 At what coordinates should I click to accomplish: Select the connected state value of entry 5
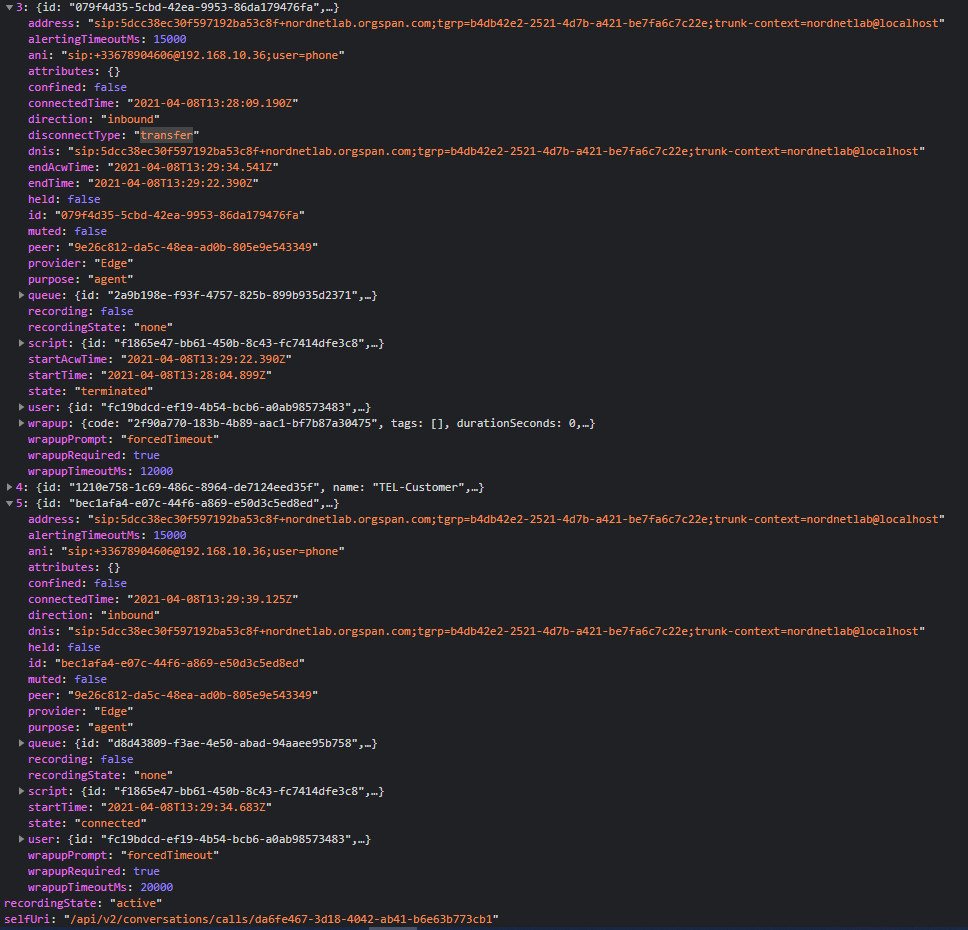110,823
